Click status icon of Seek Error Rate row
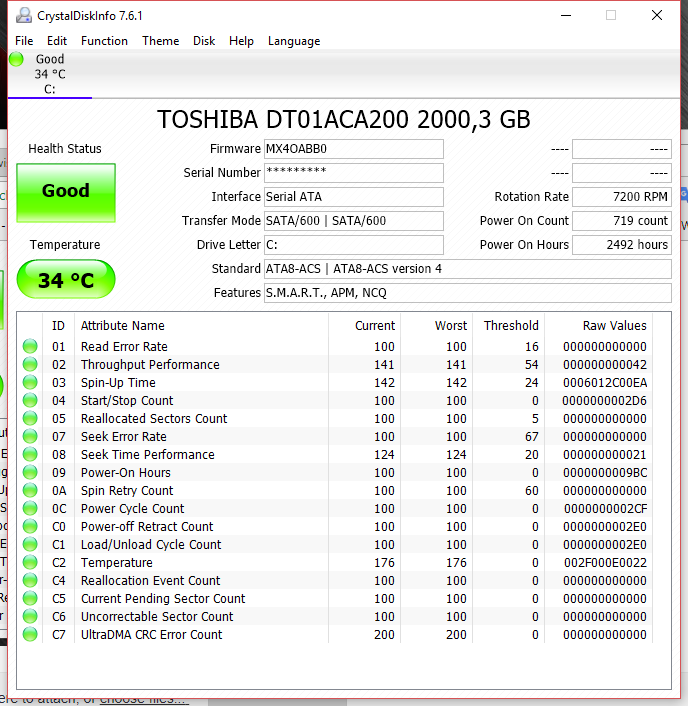Image resolution: width=688 pixels, height=706 pixels. [x=30, y=436]
